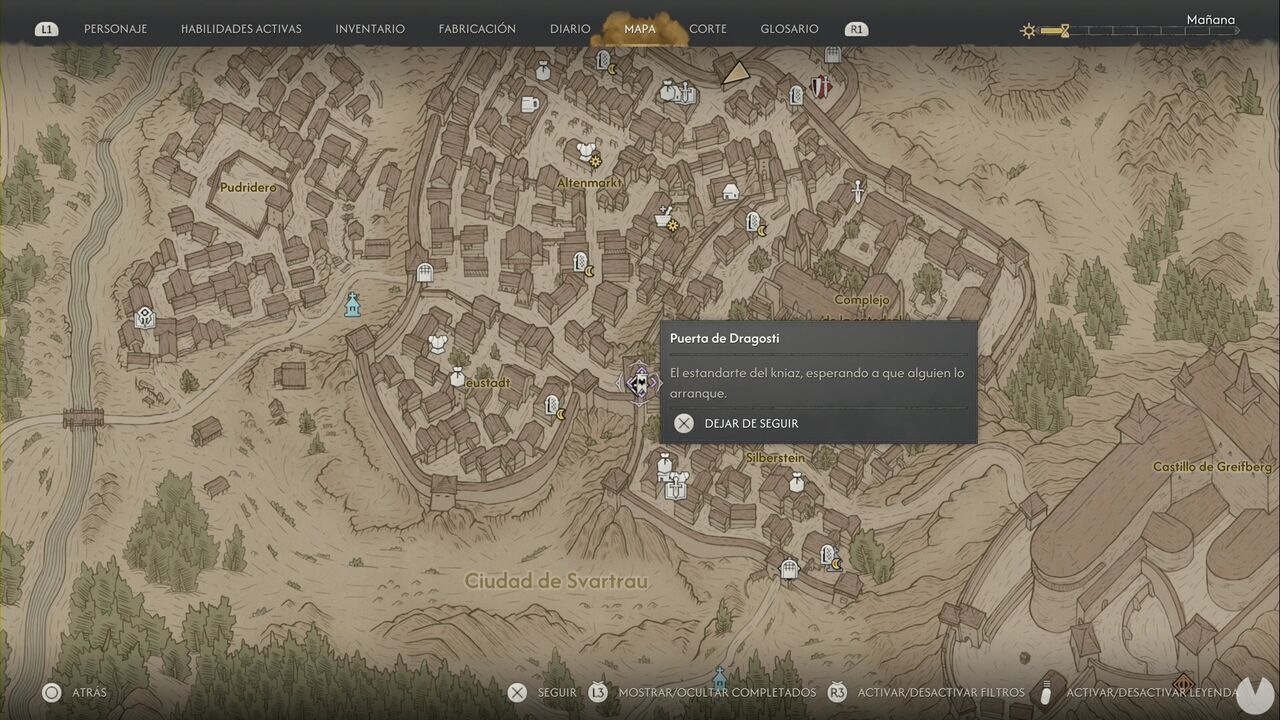Select the red and white shield marker
Viewport: 1280px width, 720px height.
822,87
